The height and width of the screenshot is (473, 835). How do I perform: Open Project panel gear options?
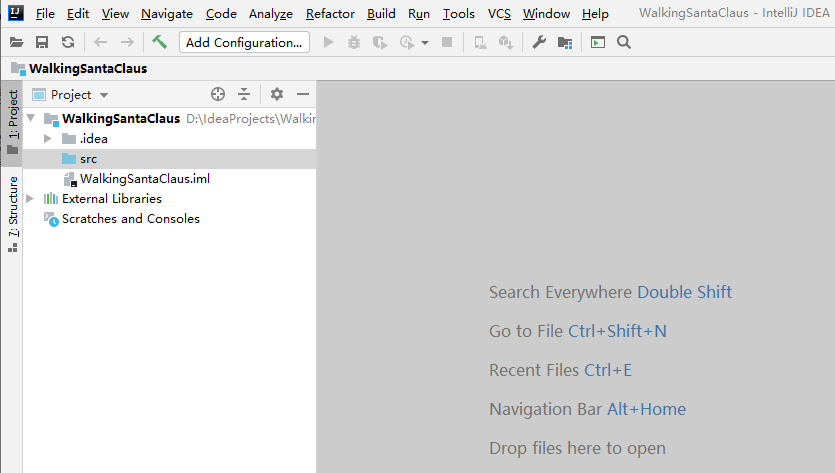(277, 94)
